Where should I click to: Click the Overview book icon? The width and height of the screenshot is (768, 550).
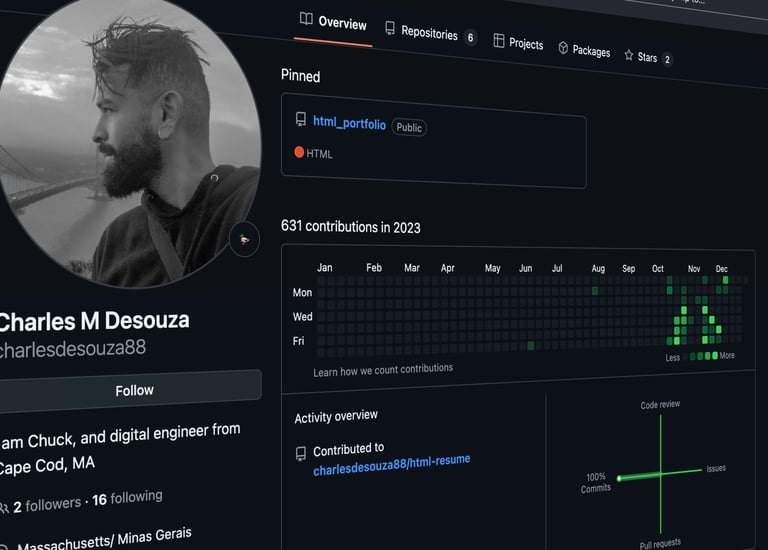pyautogui.click(x=306, y=19)
